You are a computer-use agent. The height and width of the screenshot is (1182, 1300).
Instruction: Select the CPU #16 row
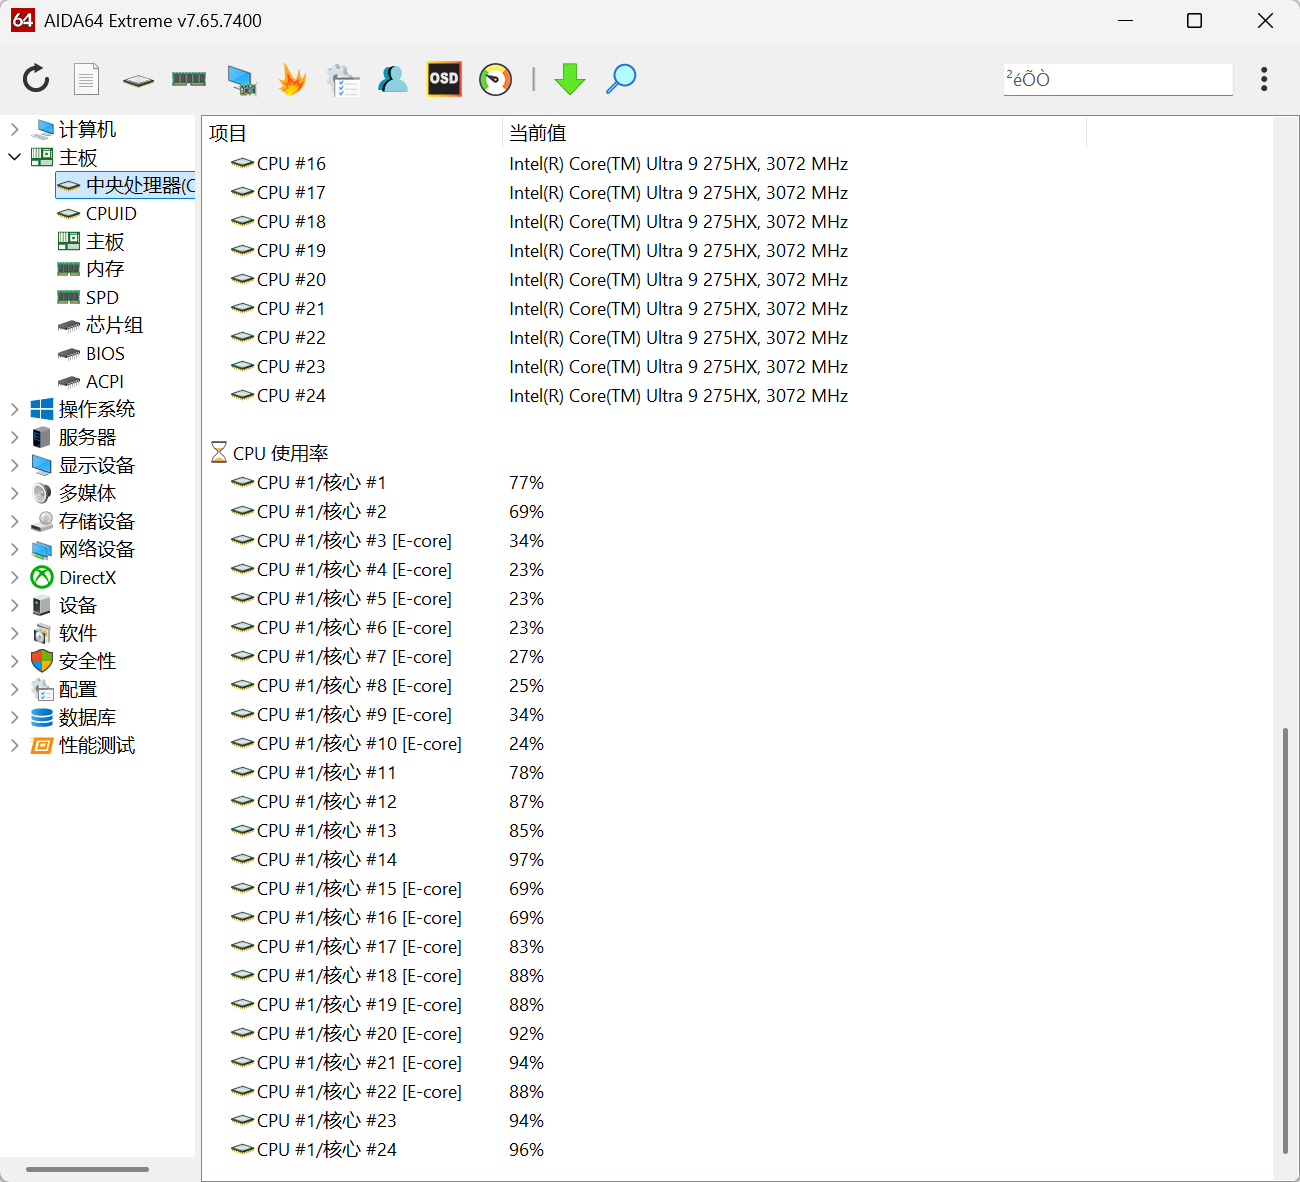coord(645,163)
